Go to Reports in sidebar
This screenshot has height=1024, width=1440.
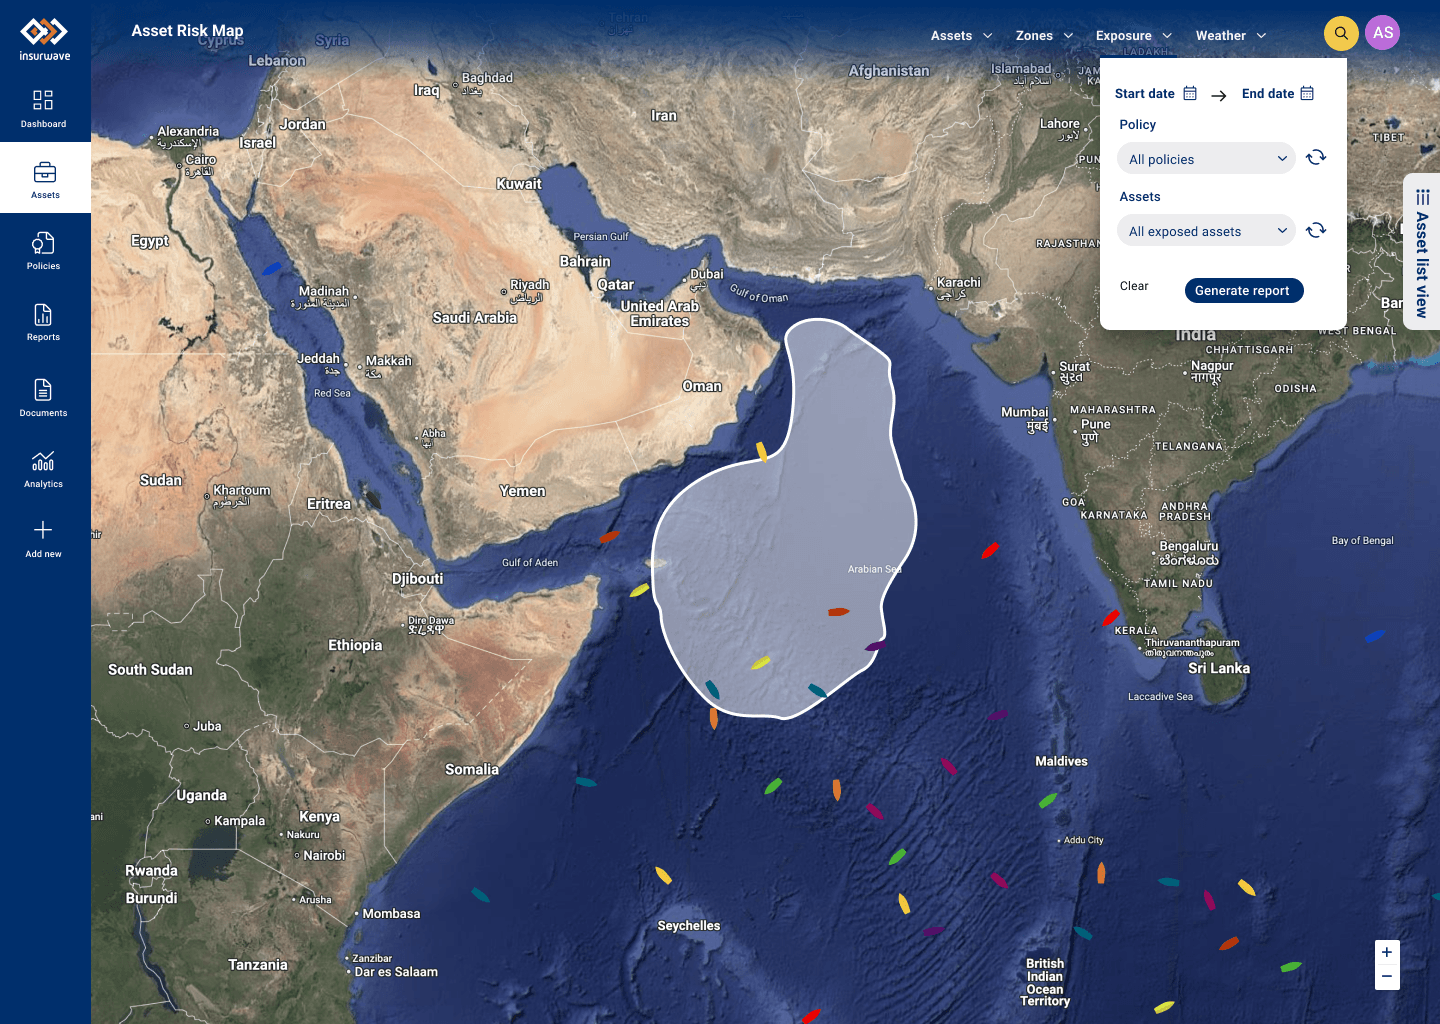tap(43, 322)
